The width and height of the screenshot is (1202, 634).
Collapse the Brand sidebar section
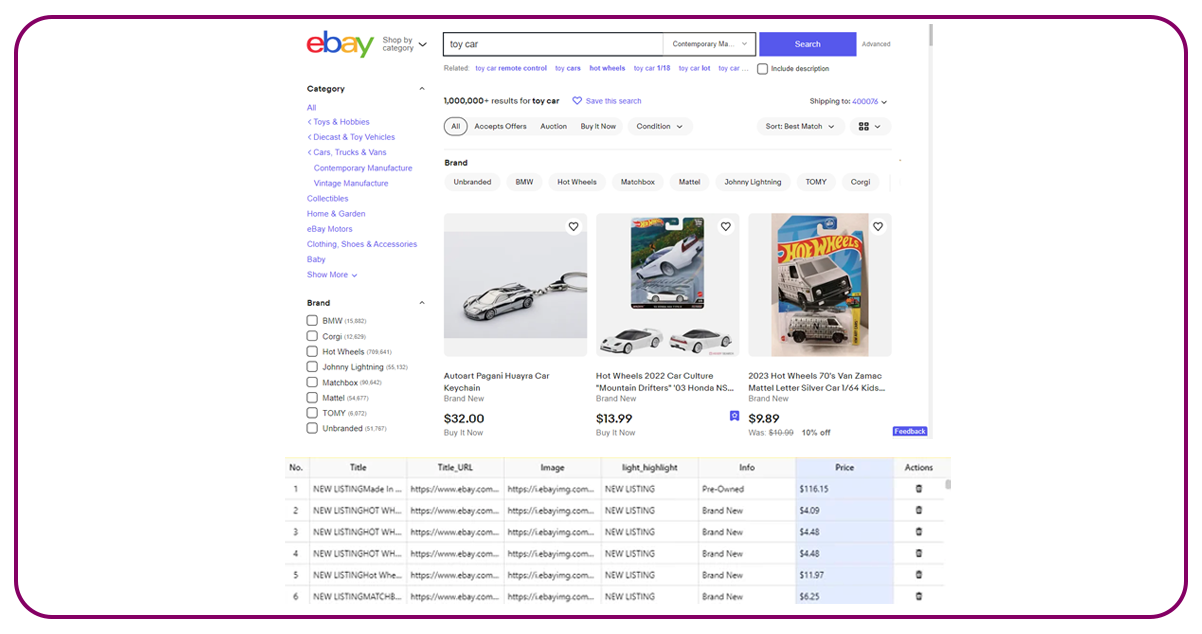[421, 303]
